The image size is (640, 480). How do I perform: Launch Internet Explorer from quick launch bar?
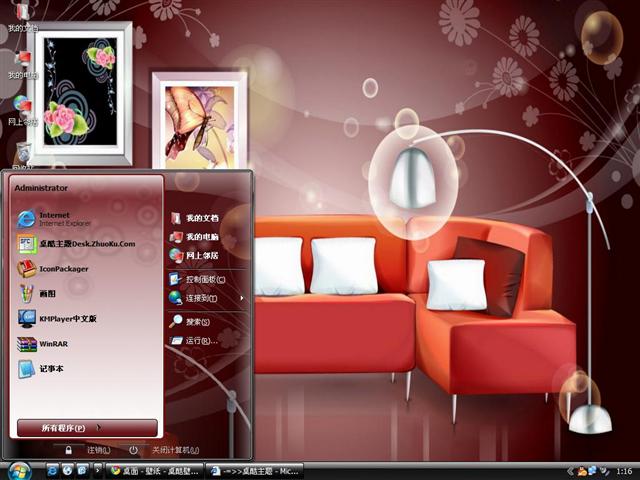pos(53,471)
